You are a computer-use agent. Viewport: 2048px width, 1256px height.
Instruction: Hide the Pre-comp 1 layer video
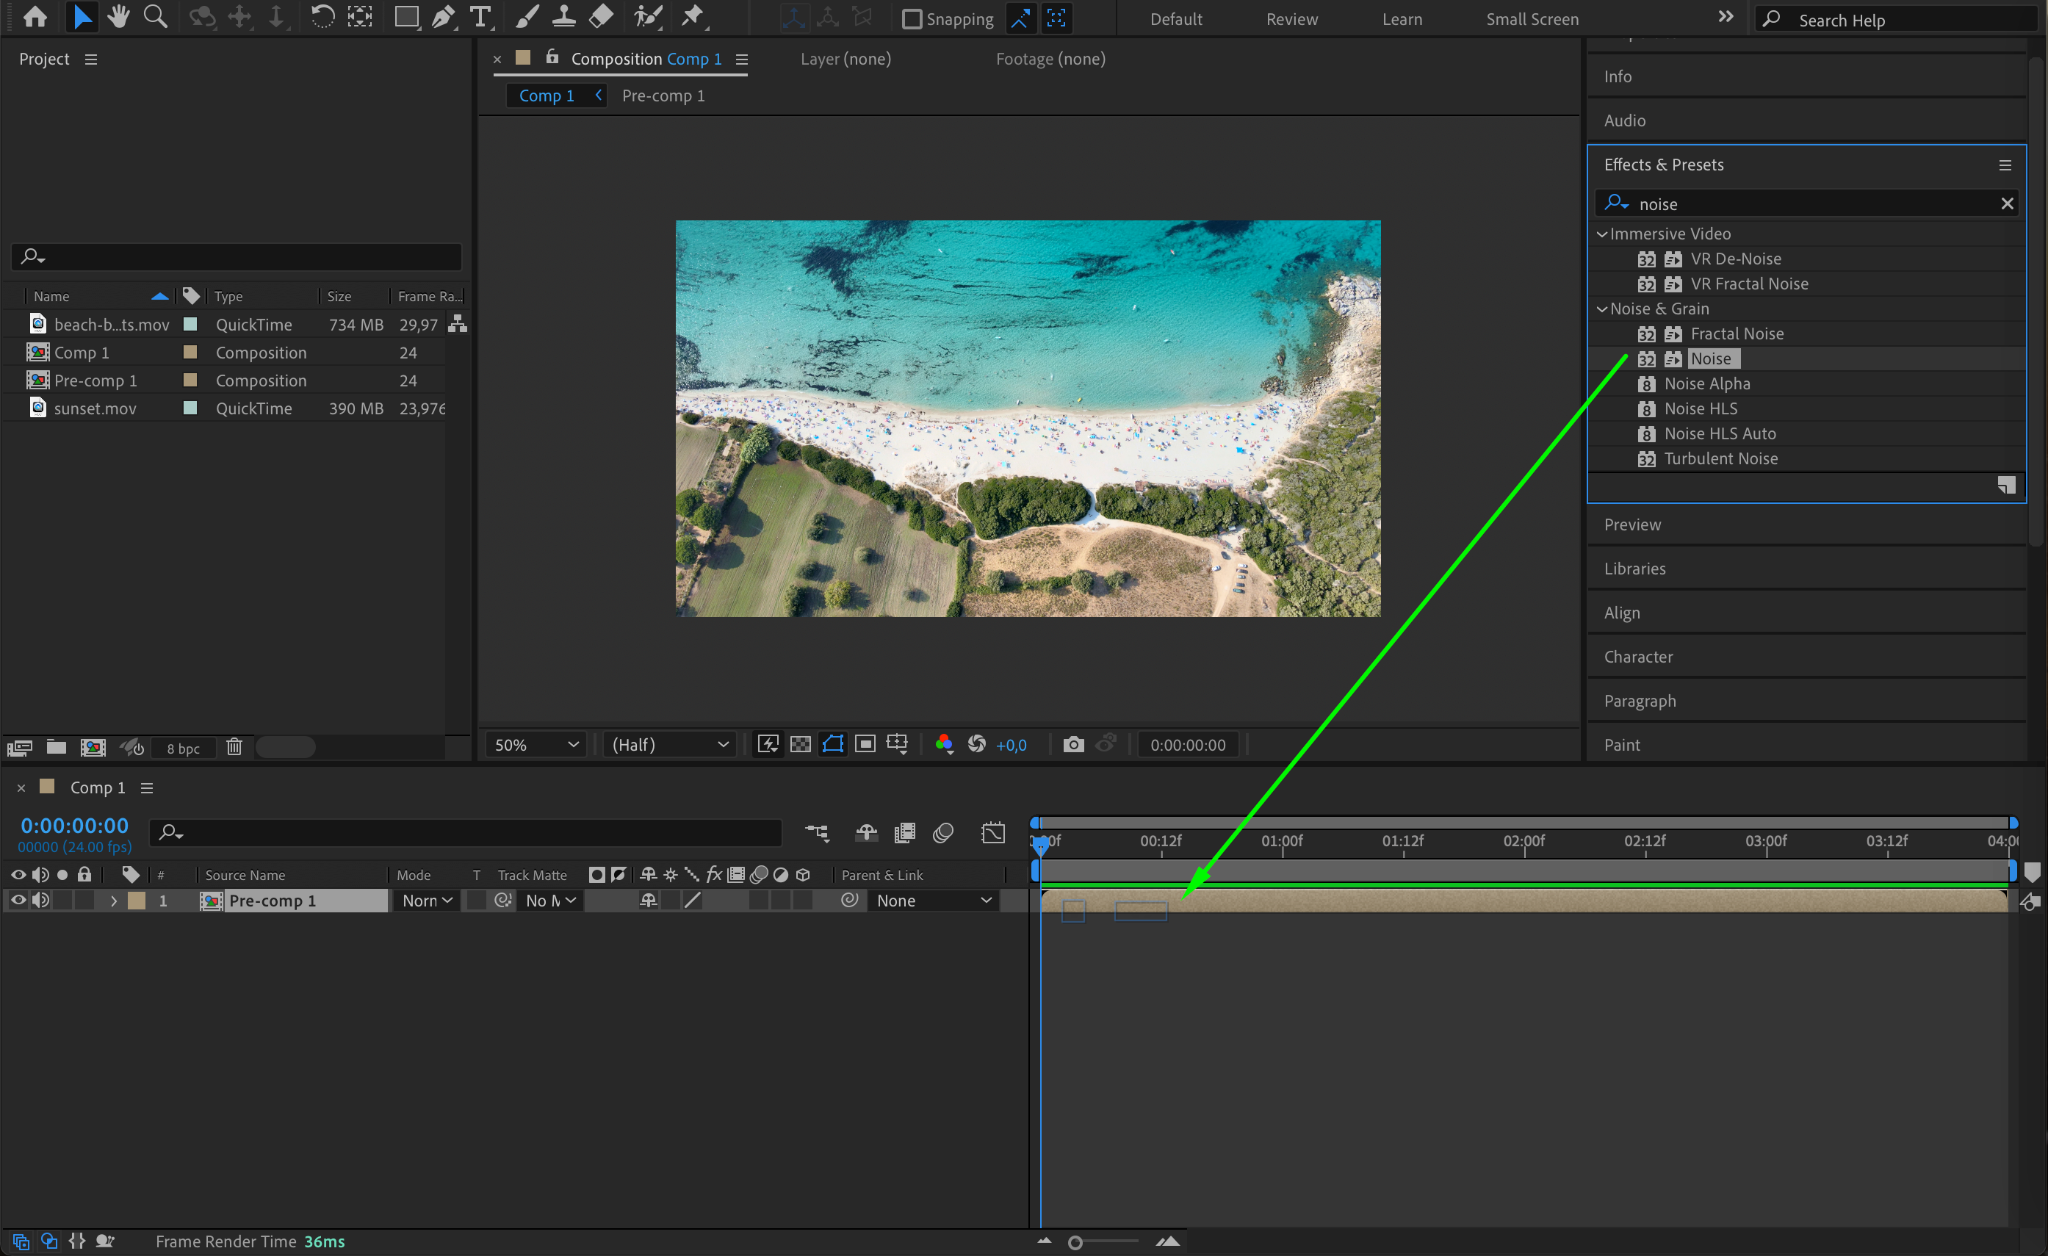[18, 900]
